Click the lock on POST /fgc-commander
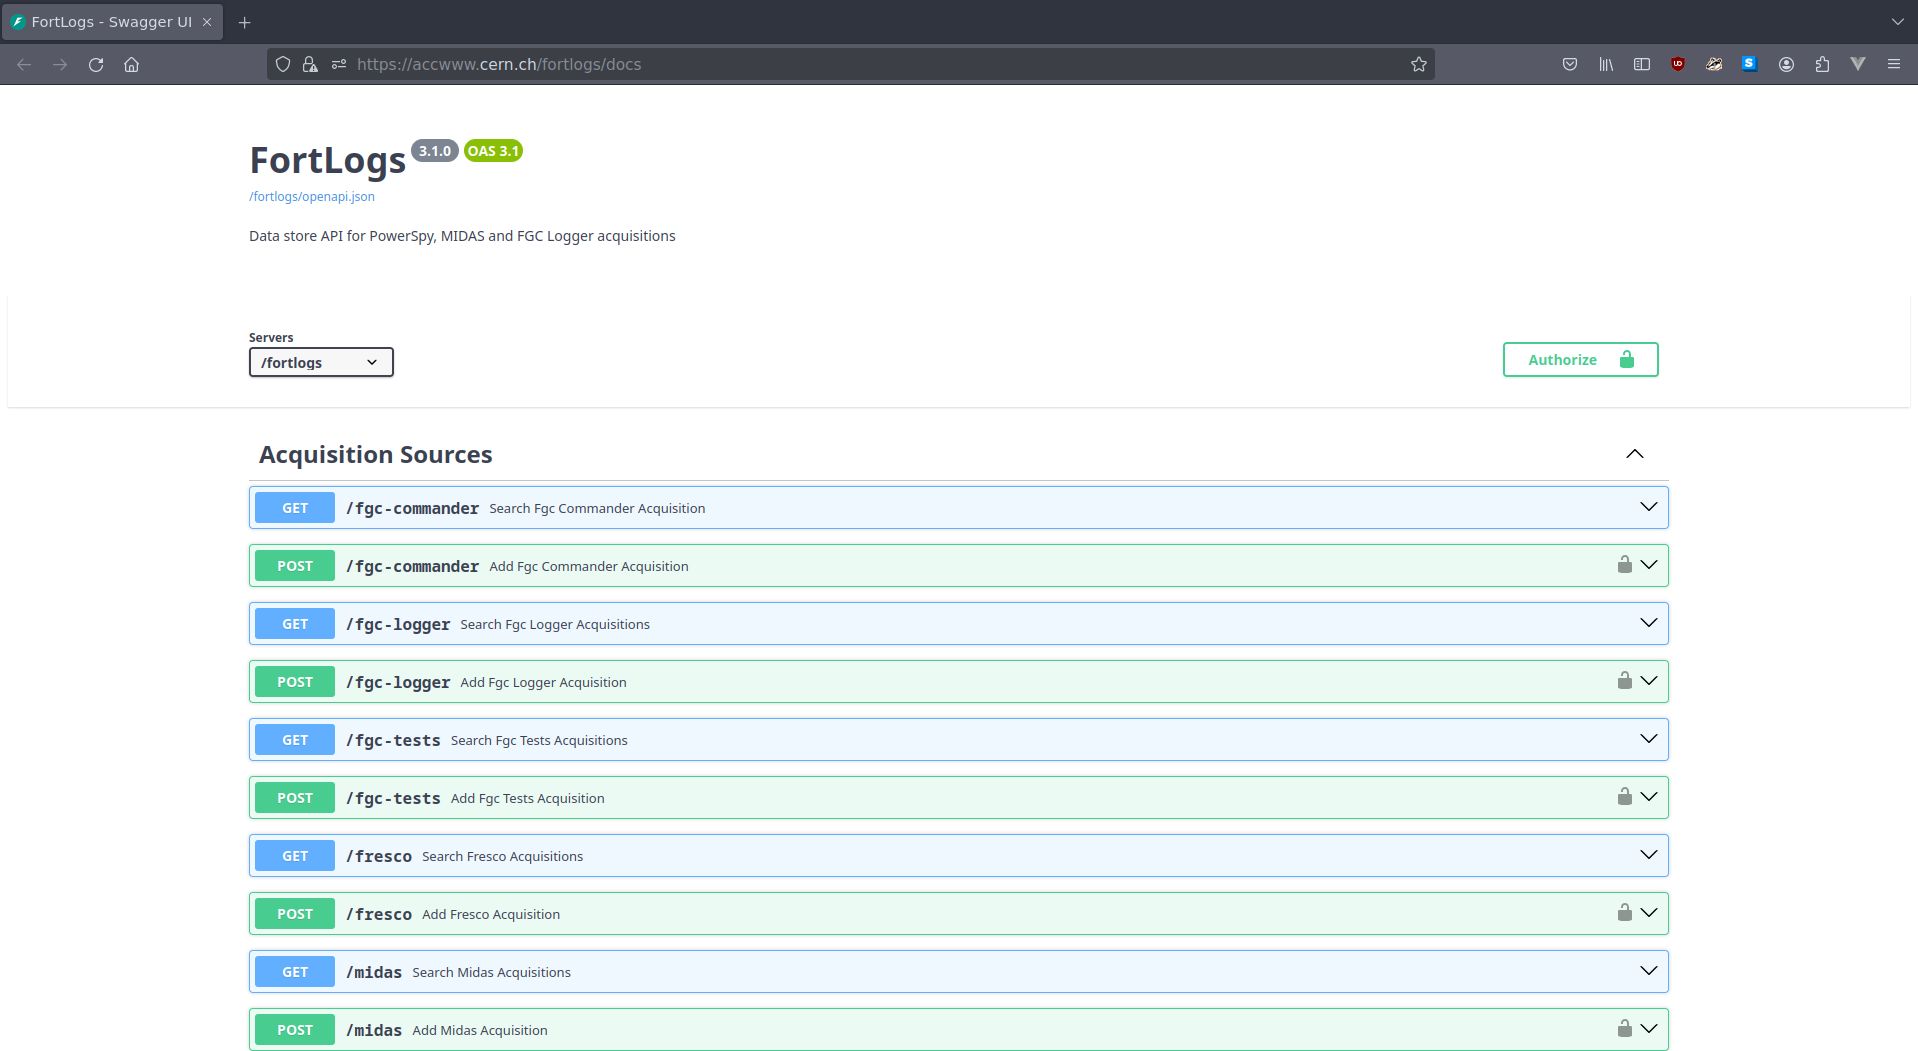 click(1625, 565)
